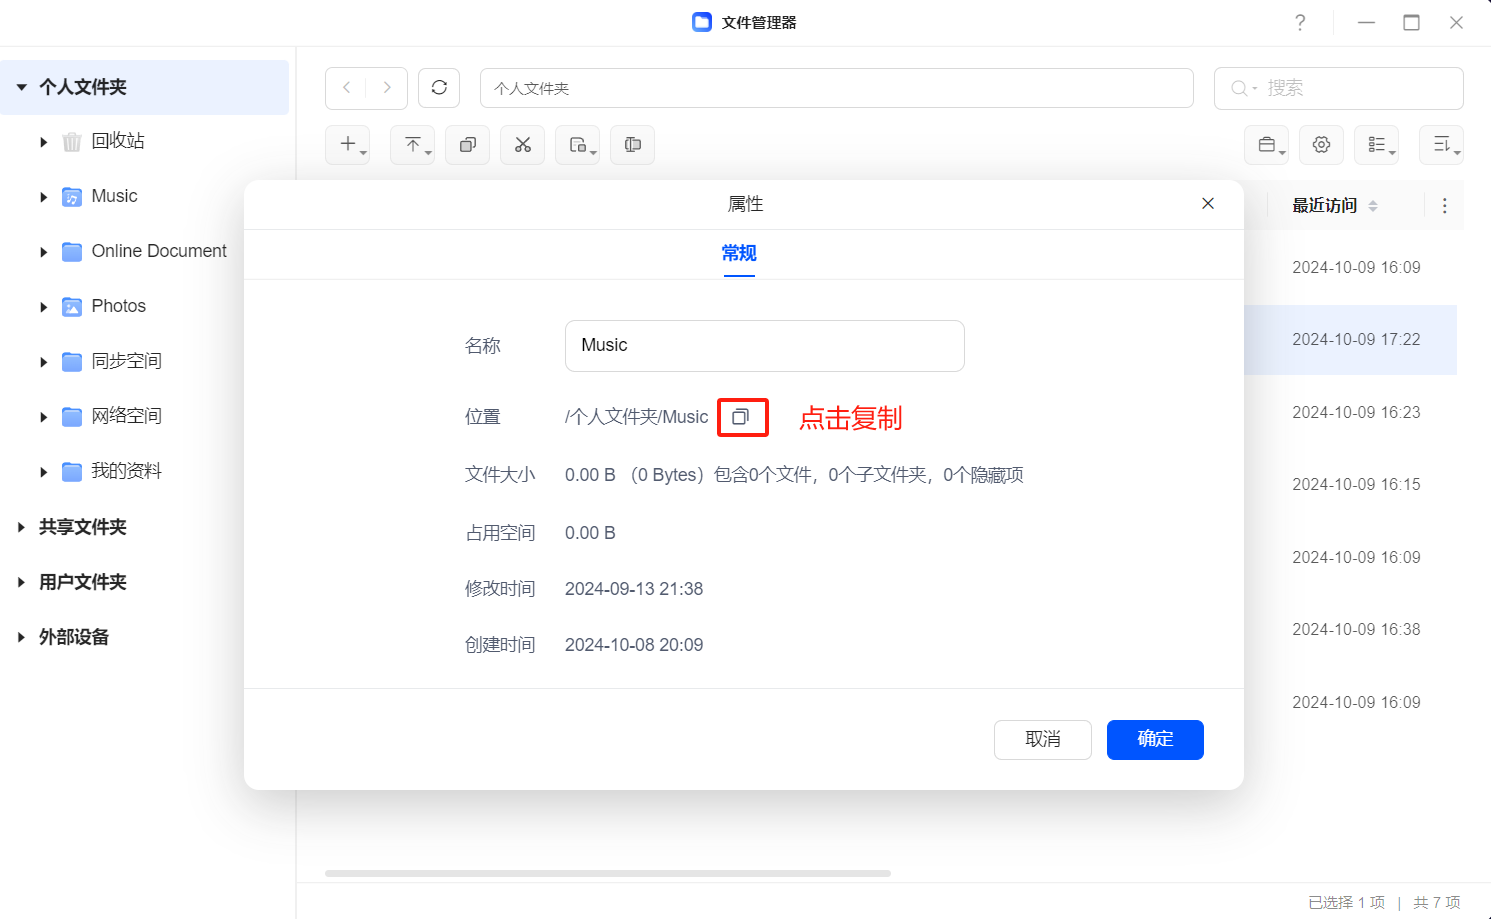Viewport: 1491px width, 919px height.
Task: Click the cut scissors icon
Action: pyautogui.click(x=522, y=145)
